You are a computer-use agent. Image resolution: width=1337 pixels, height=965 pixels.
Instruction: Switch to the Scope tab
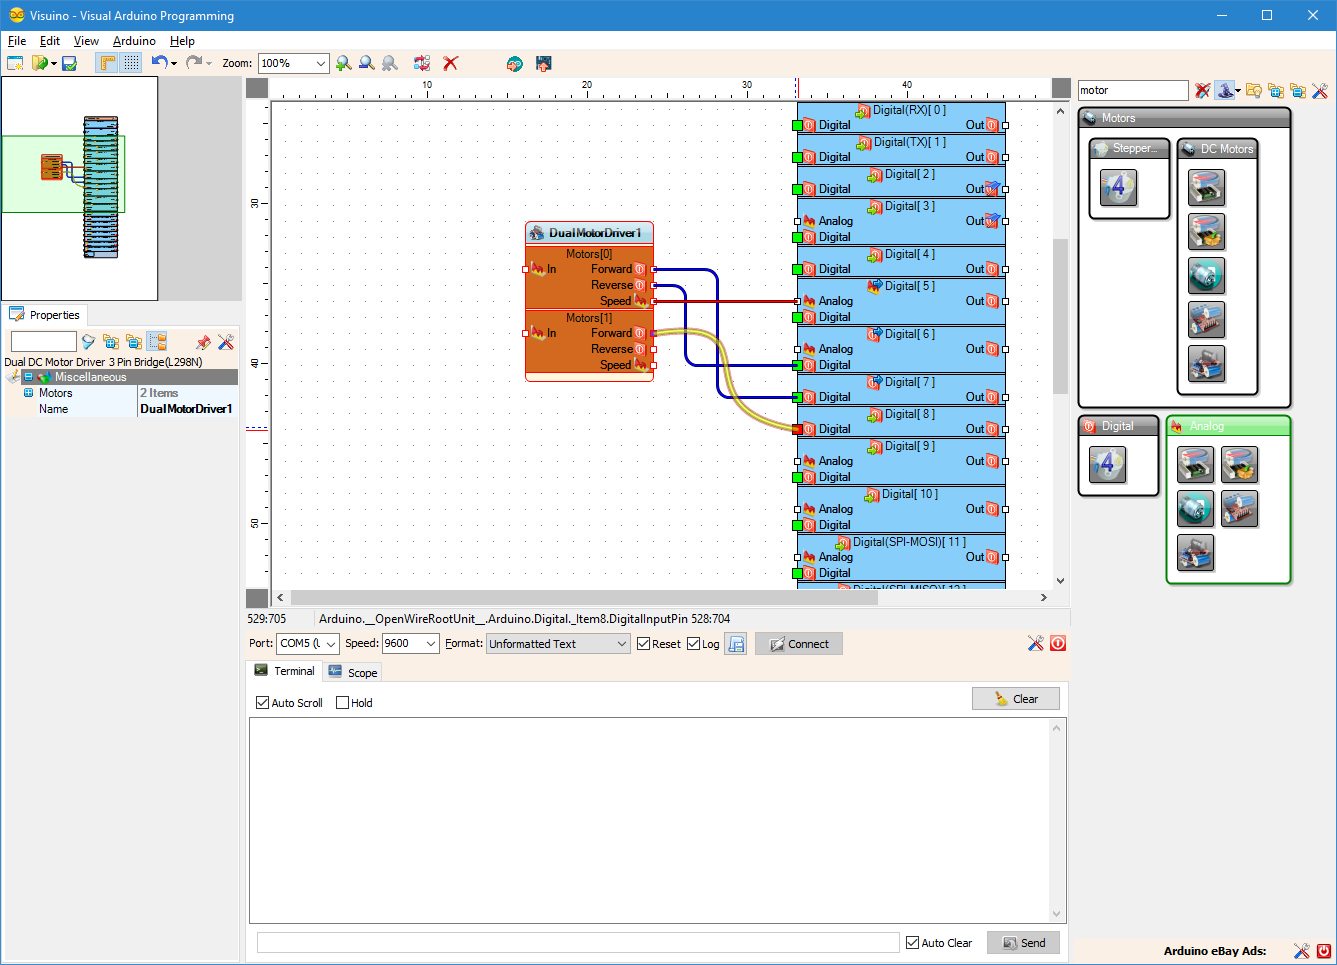(353, 672)
